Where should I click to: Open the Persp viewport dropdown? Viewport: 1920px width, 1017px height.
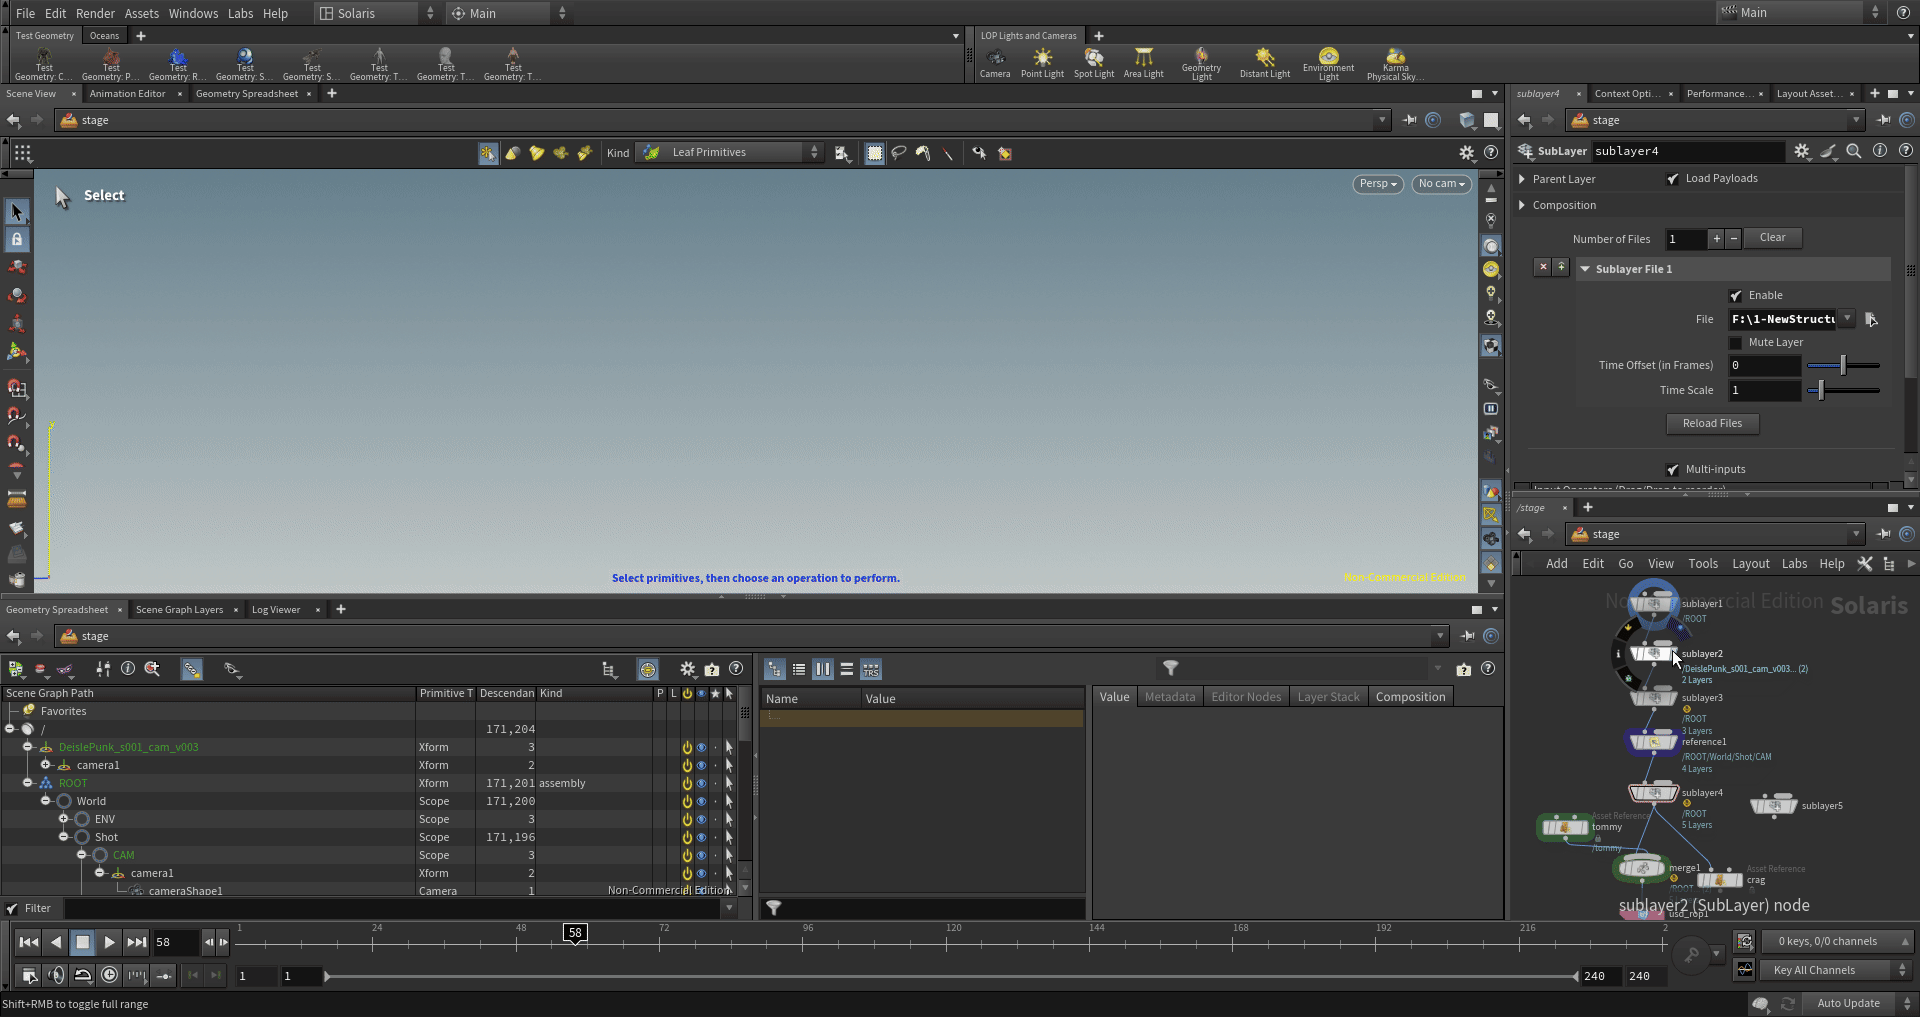[1378, 184]
